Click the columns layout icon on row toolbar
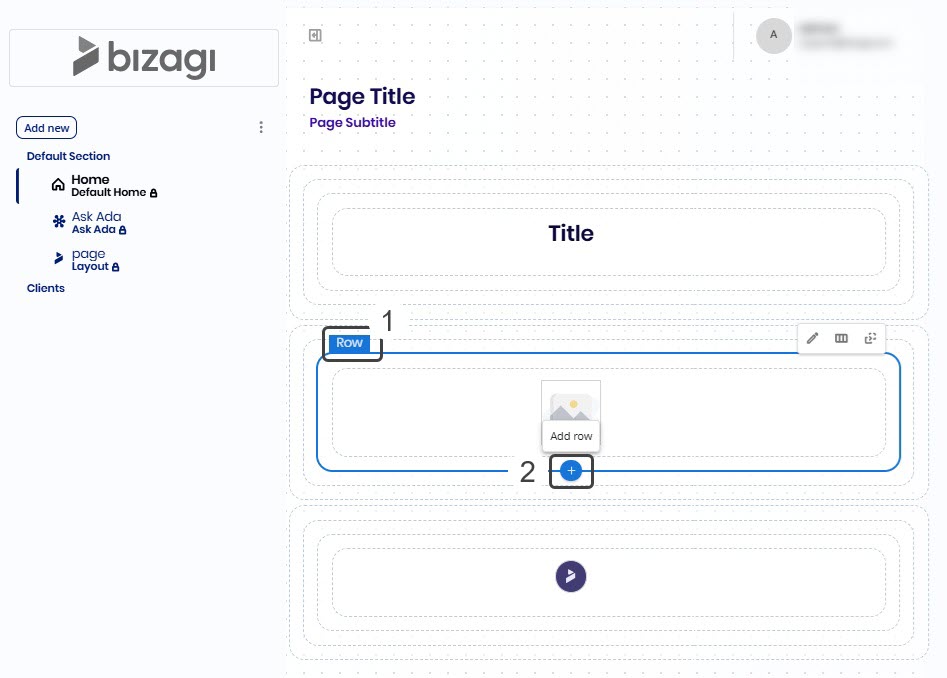The width and height of the screenshot is (947, 678). point(842,338)
